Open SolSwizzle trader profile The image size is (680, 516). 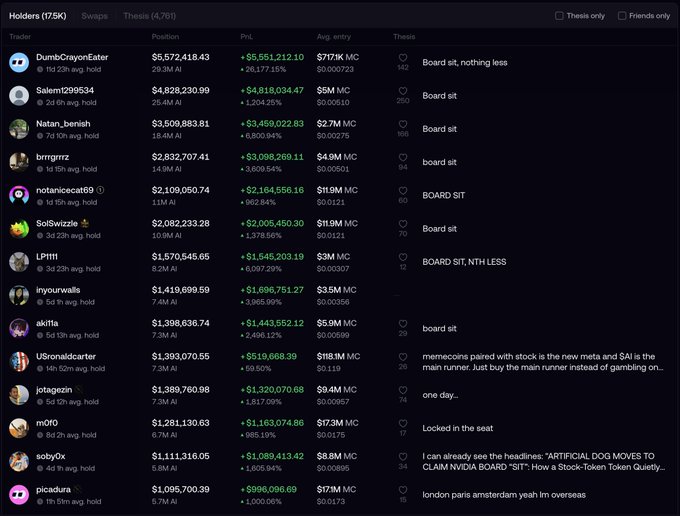pos(57,224)
